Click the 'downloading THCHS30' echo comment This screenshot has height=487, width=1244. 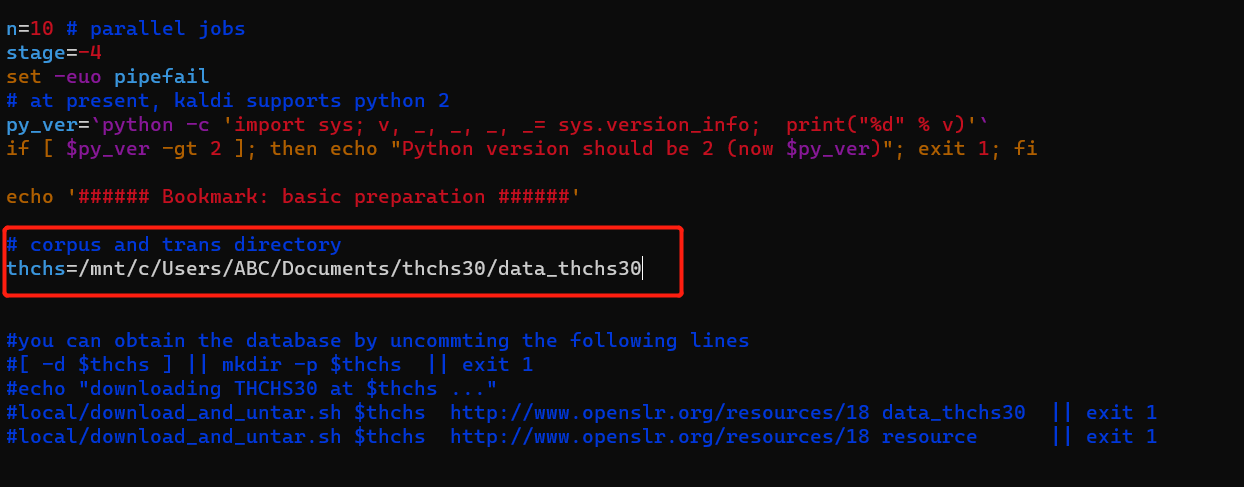click(x=252, y=388)
